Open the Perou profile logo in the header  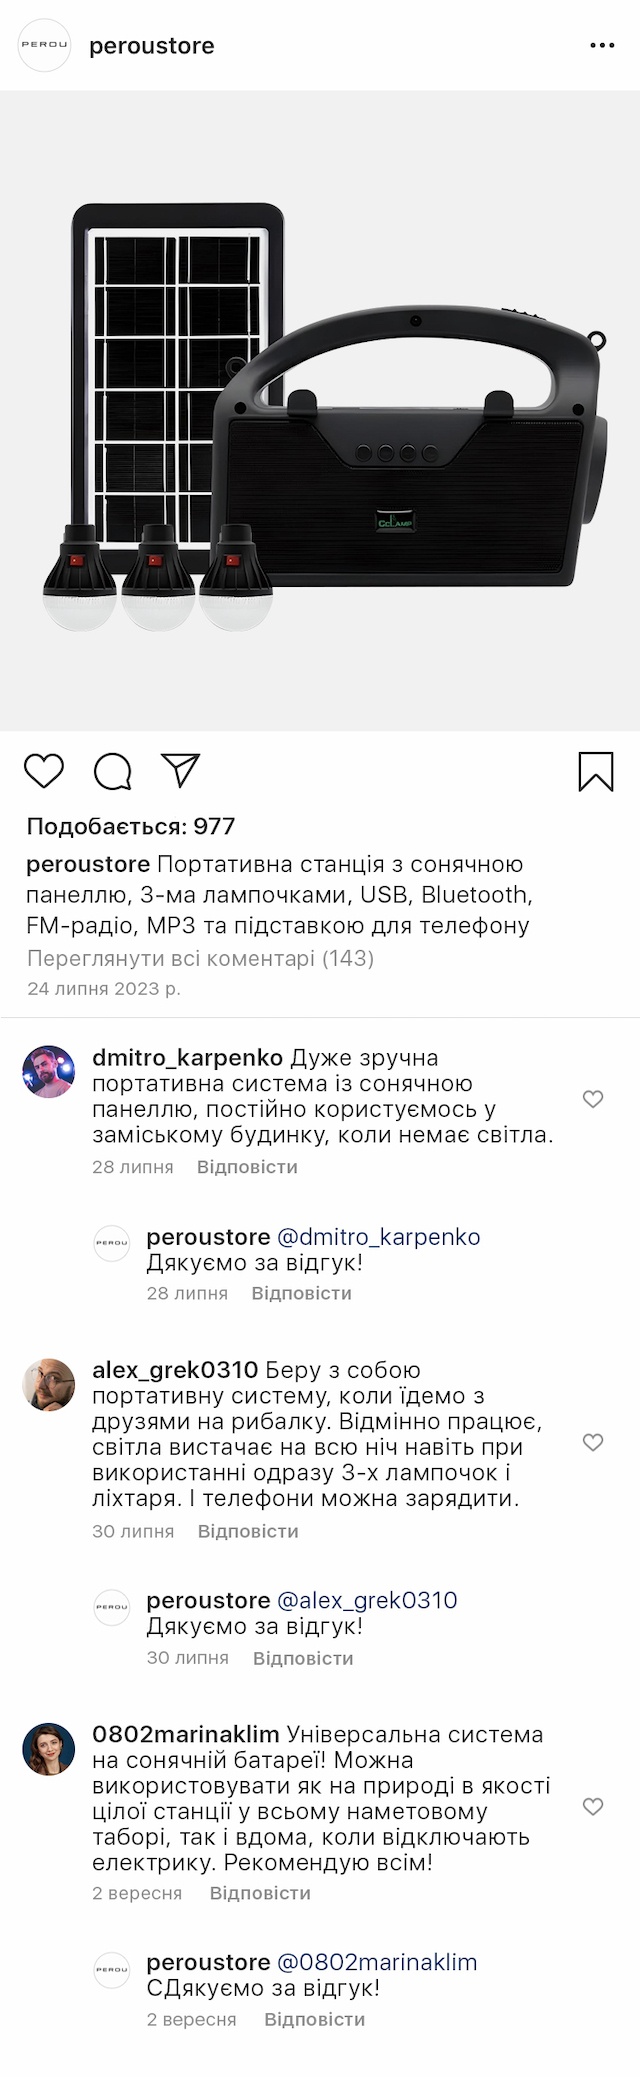[45, 46]
